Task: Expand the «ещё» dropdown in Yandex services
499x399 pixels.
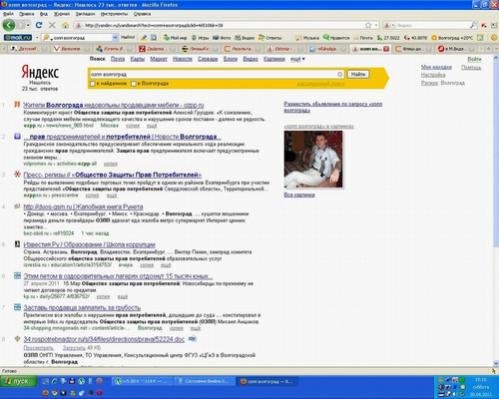Action: click(x=298, y=59)
